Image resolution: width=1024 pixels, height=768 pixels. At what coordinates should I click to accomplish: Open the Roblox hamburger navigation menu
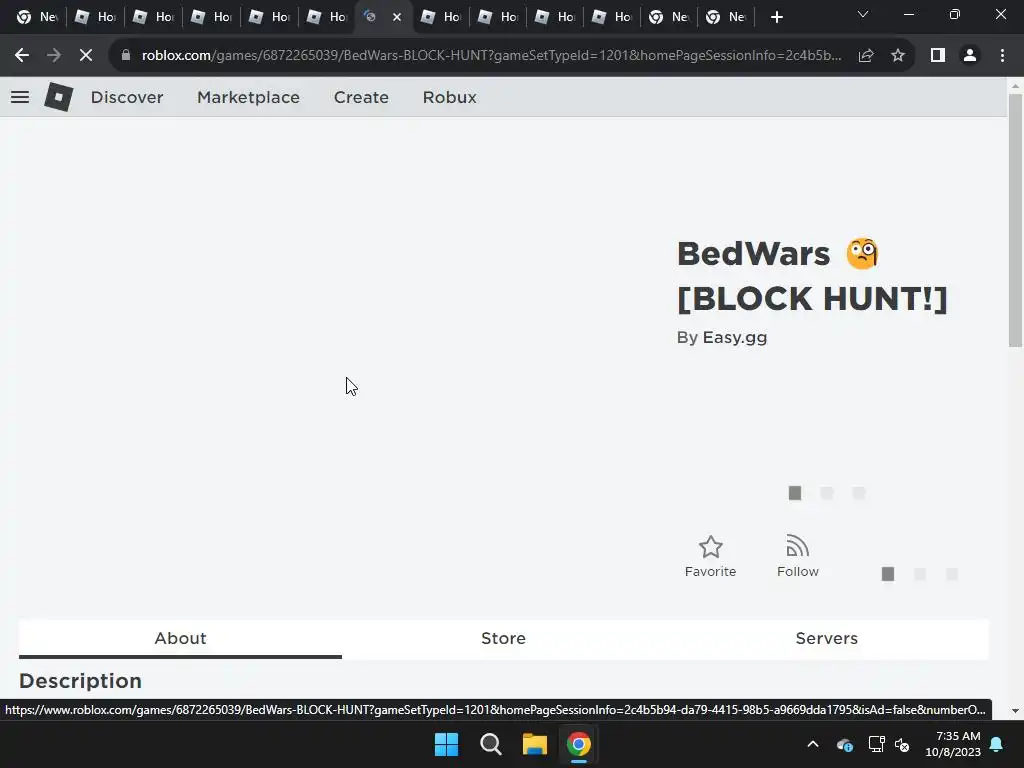coord(20,97)
